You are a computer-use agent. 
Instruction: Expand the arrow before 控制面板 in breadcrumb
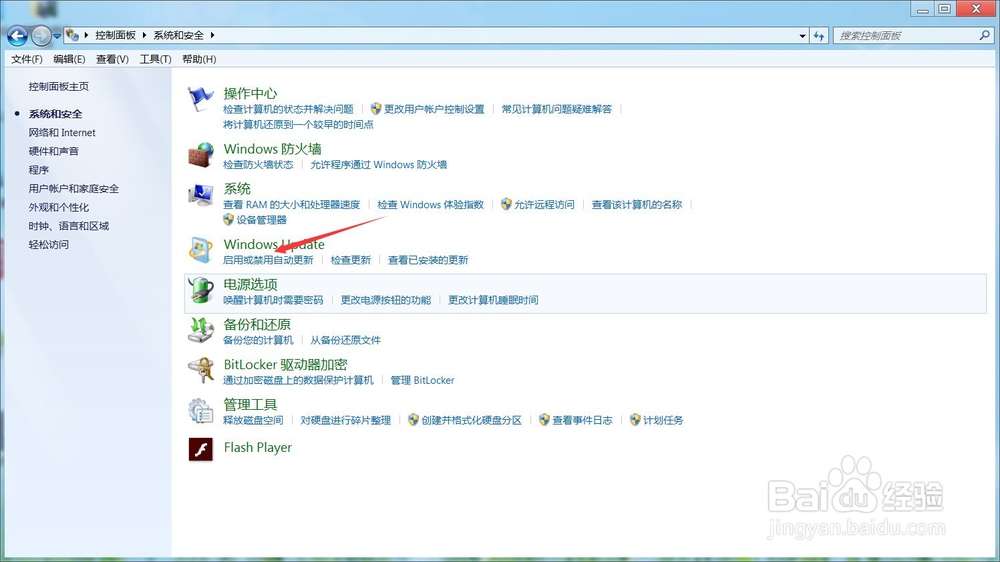[86, 35]
